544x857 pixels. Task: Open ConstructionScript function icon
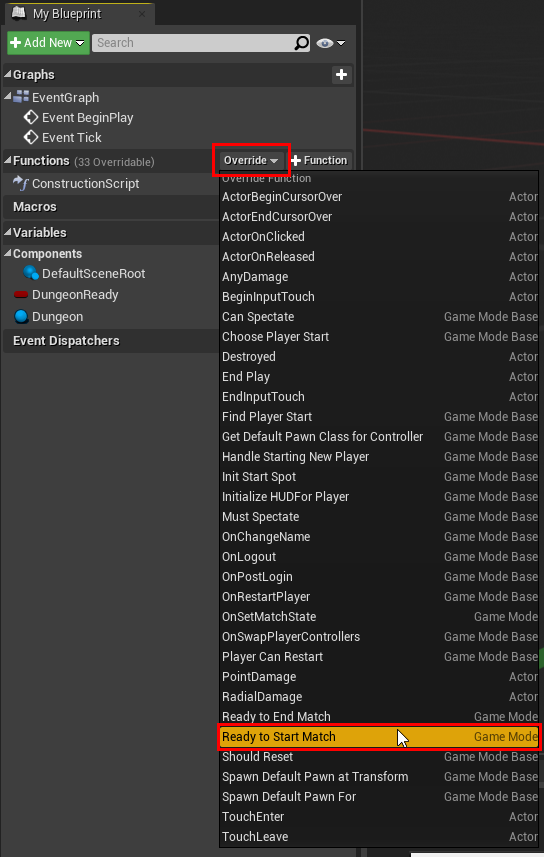21,183
